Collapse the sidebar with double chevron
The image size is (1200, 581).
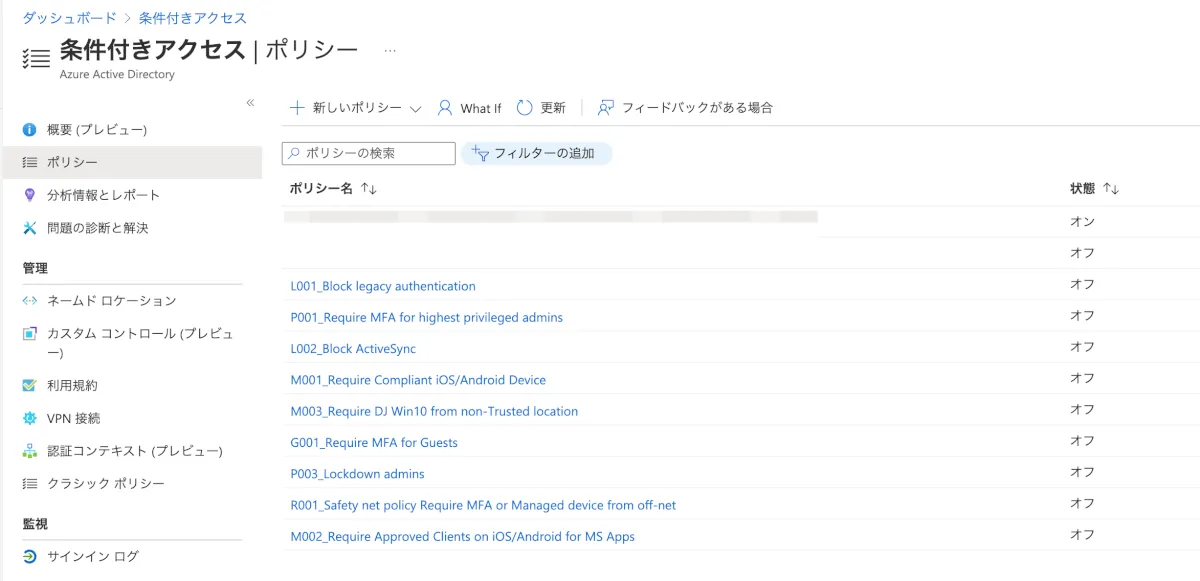coord(250,103)
